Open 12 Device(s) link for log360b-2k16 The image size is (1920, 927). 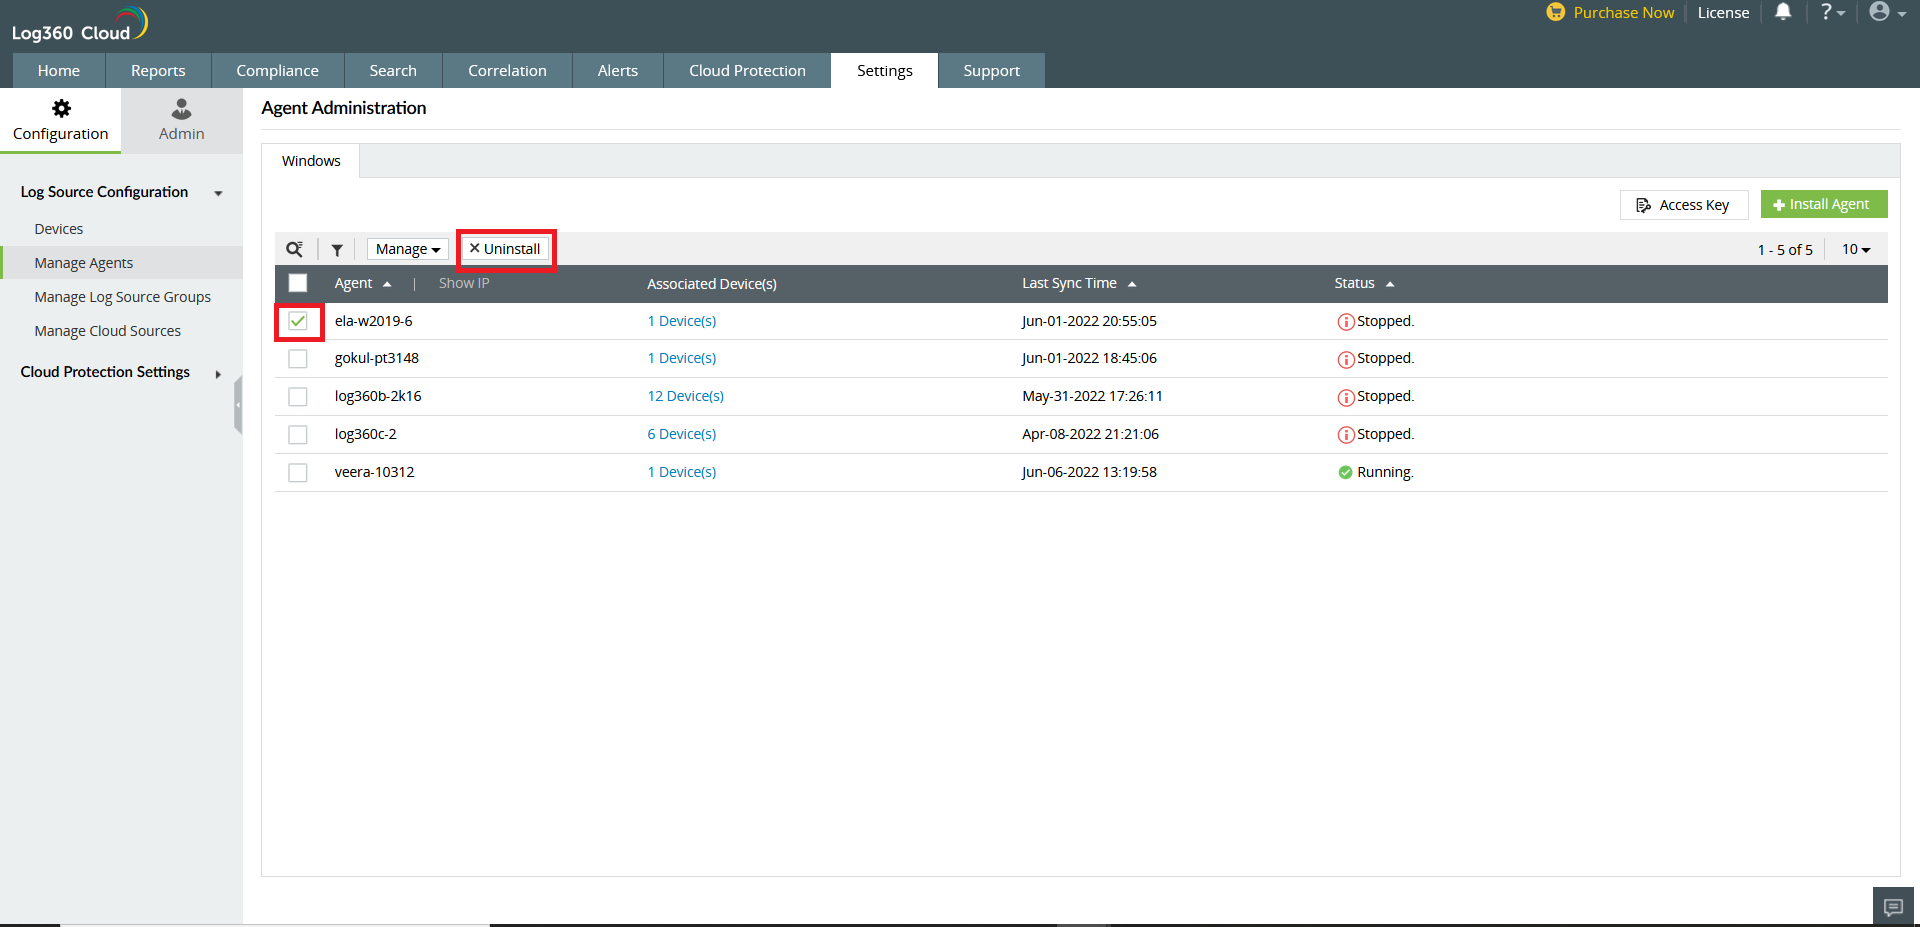click(x=685, y=396)
